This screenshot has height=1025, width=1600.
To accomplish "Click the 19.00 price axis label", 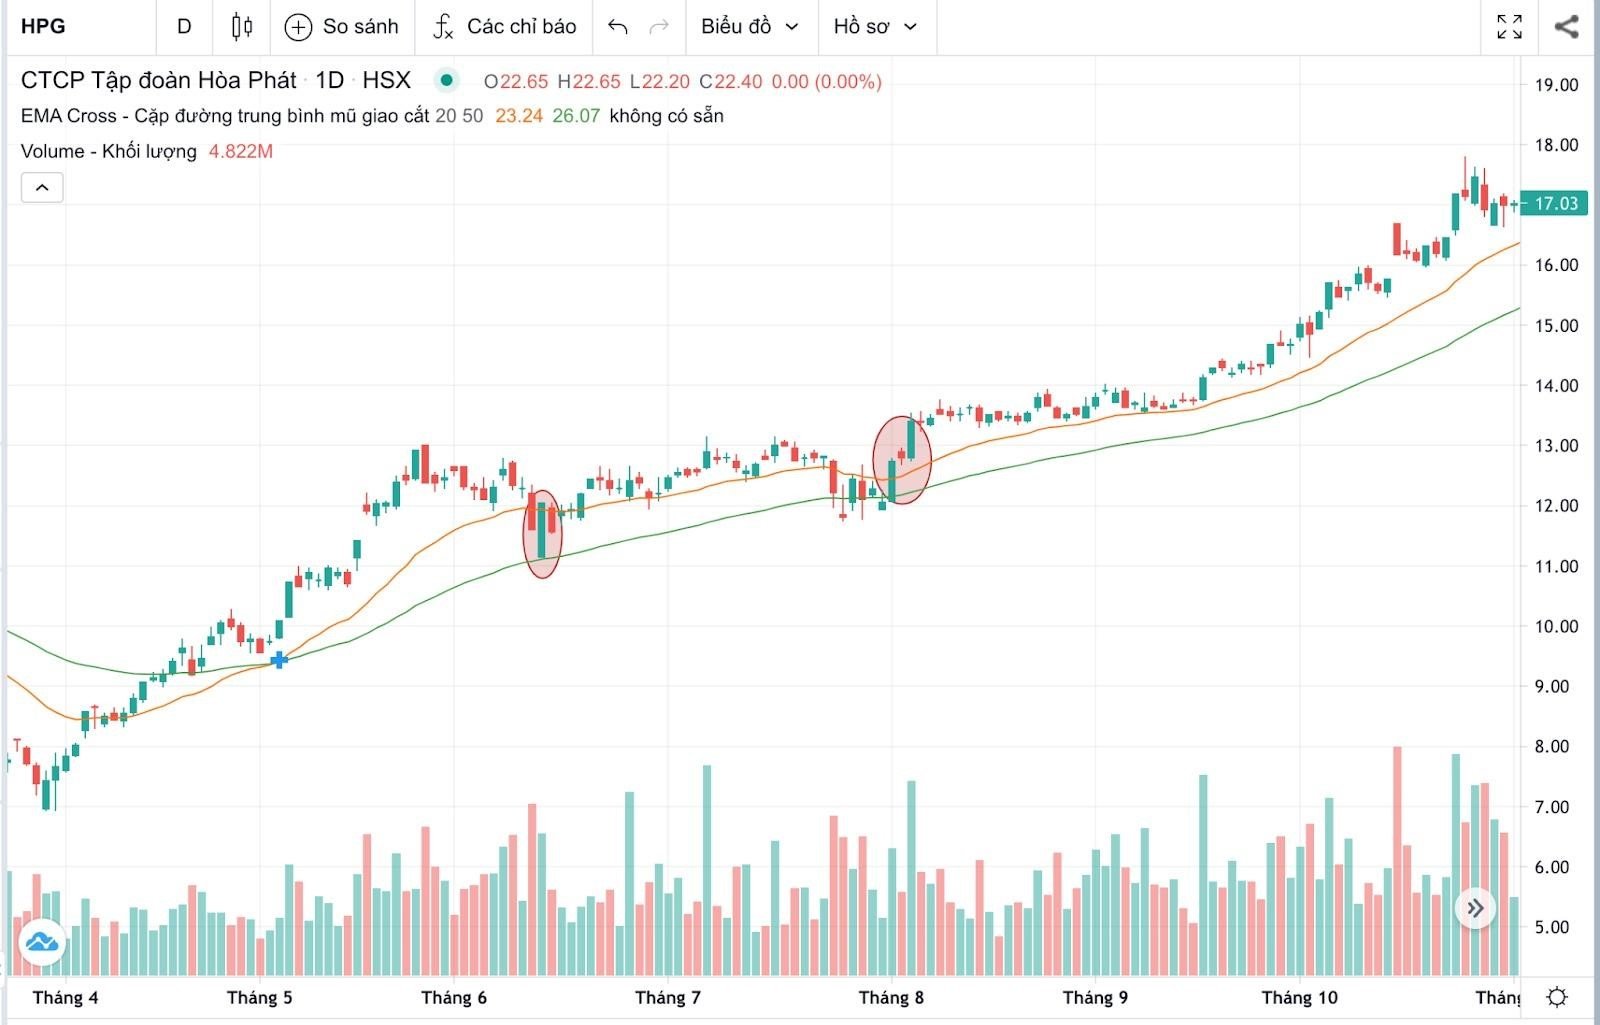I will point(1556,85).
